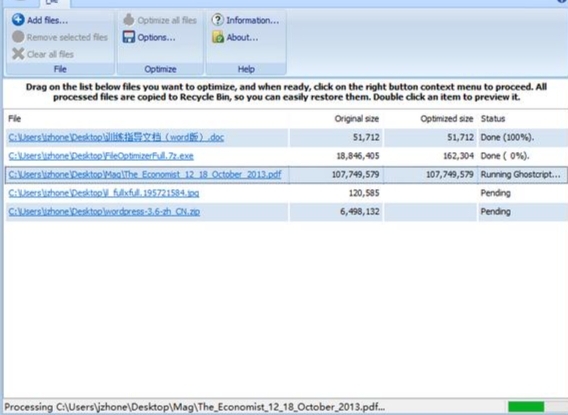Select the Running Ghostscript status cell
The height and width of the screenshot is (415, 568).
coord(521,175)
